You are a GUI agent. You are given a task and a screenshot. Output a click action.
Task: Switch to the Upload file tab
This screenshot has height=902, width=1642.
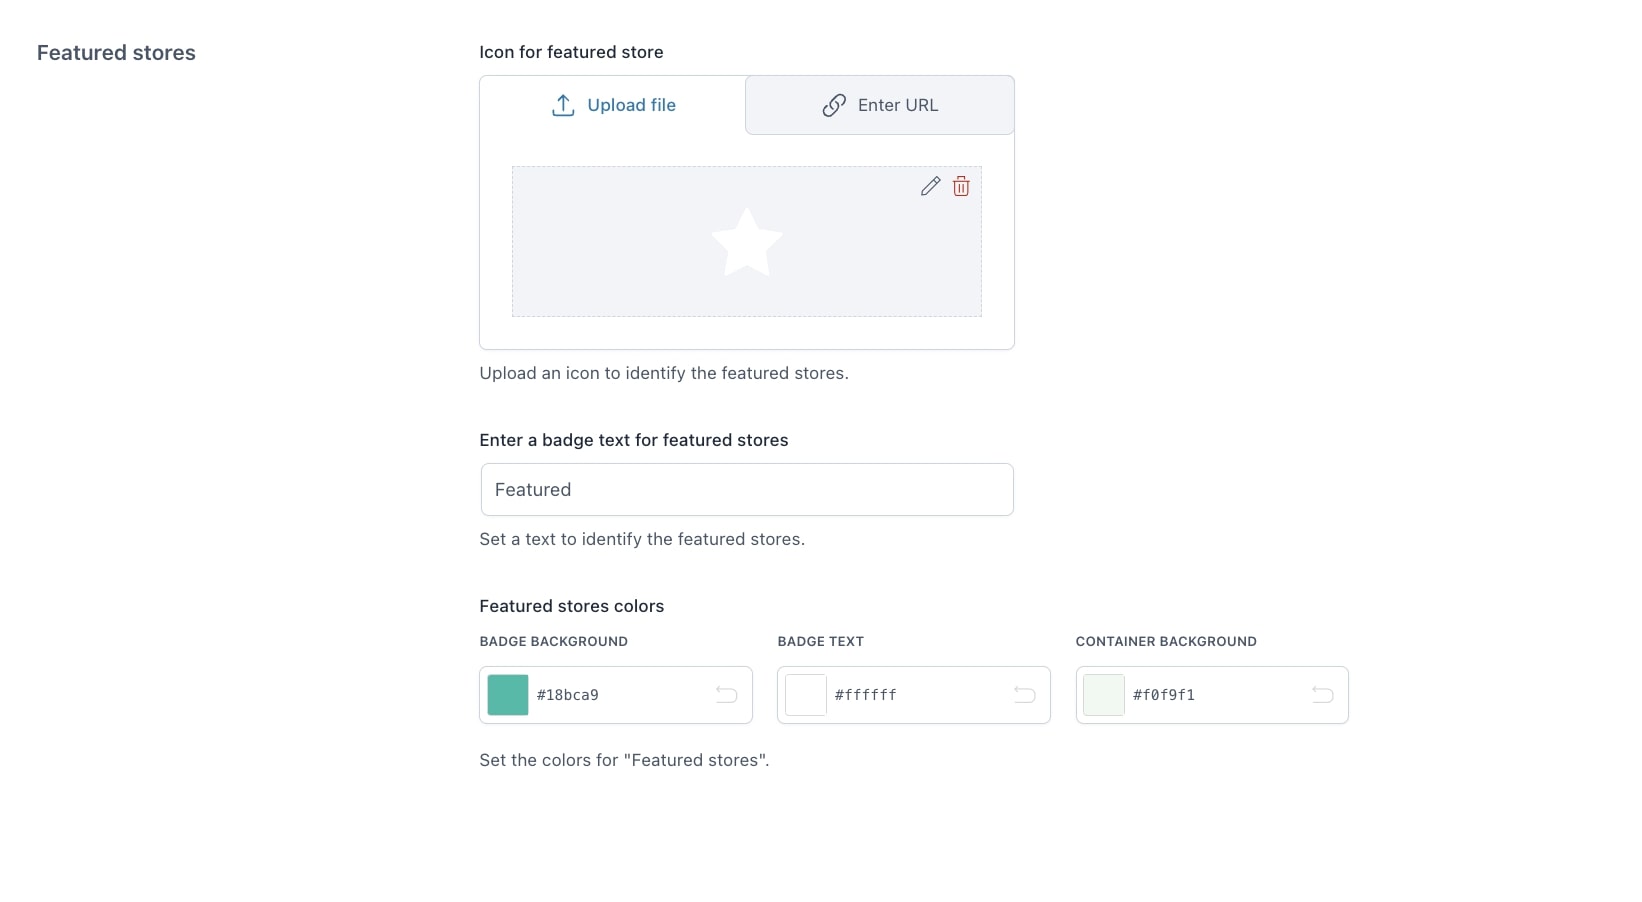[x=613, y=105]
